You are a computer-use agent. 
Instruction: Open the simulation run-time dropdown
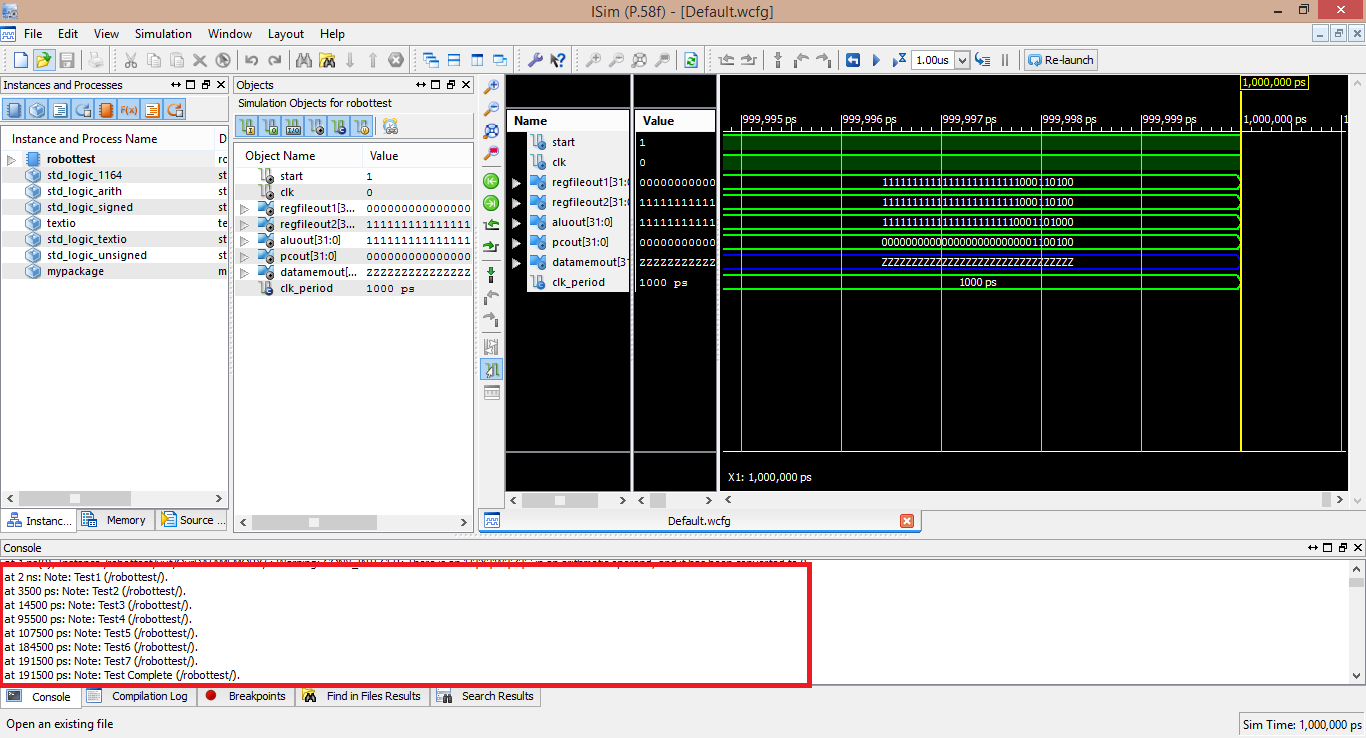click(x=962, y=60)
